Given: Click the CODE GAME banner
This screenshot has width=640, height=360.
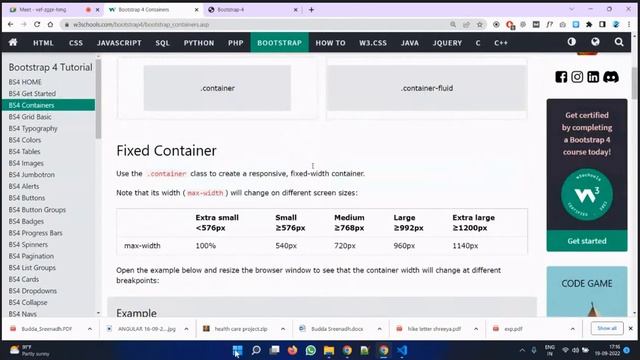Looking at the screenshot, I should [587, 291].
